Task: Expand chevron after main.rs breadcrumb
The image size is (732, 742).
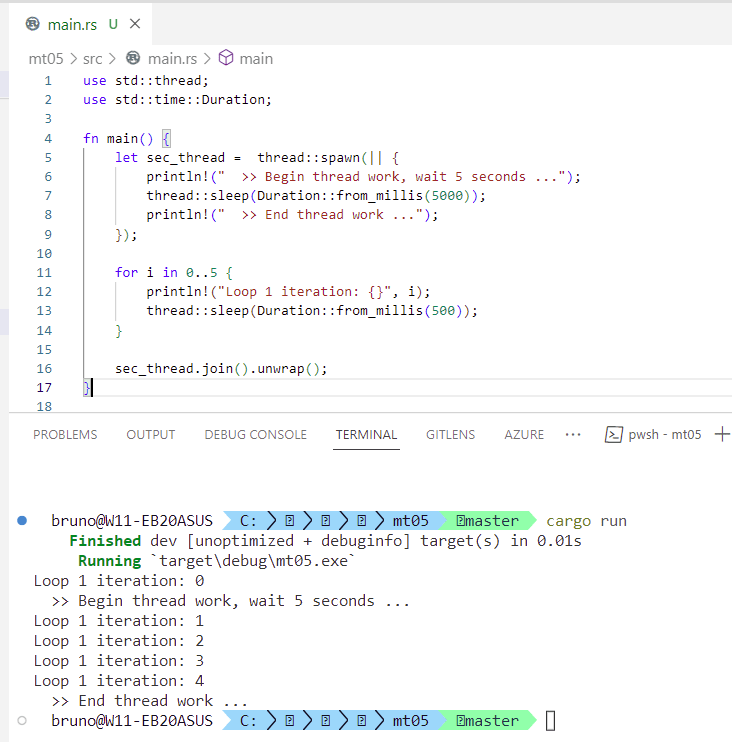Action: (207, 59)
